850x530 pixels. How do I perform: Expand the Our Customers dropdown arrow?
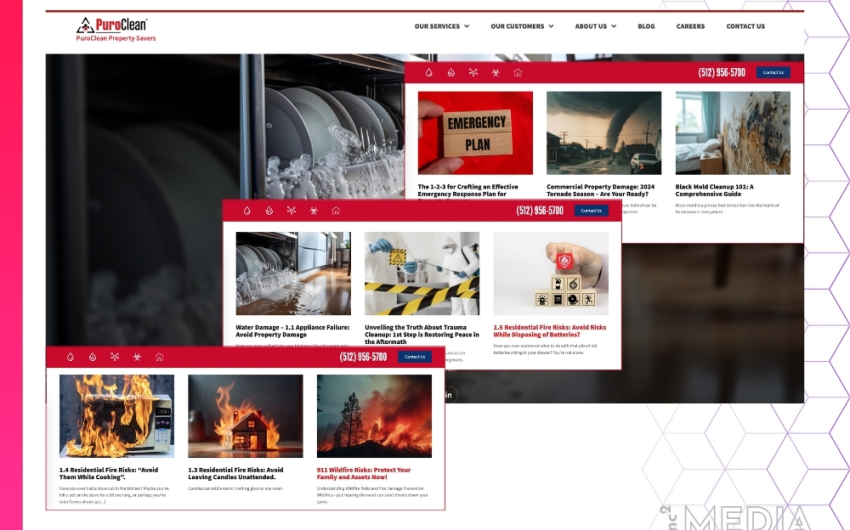(551, 26)
